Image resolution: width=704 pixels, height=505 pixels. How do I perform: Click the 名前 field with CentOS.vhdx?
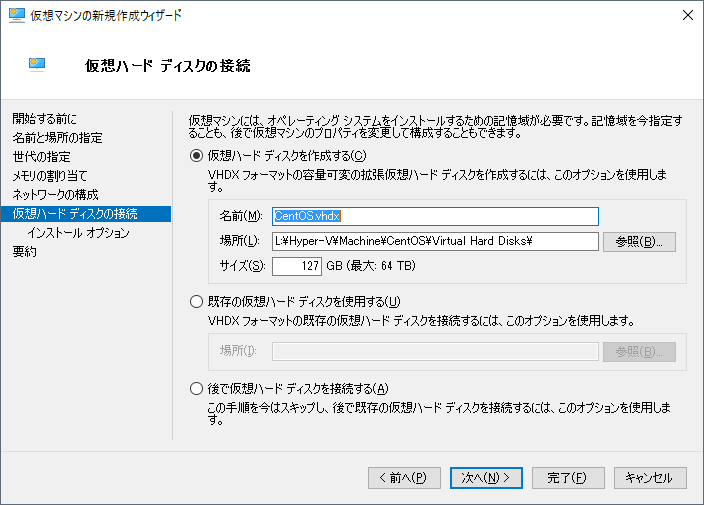435,216
